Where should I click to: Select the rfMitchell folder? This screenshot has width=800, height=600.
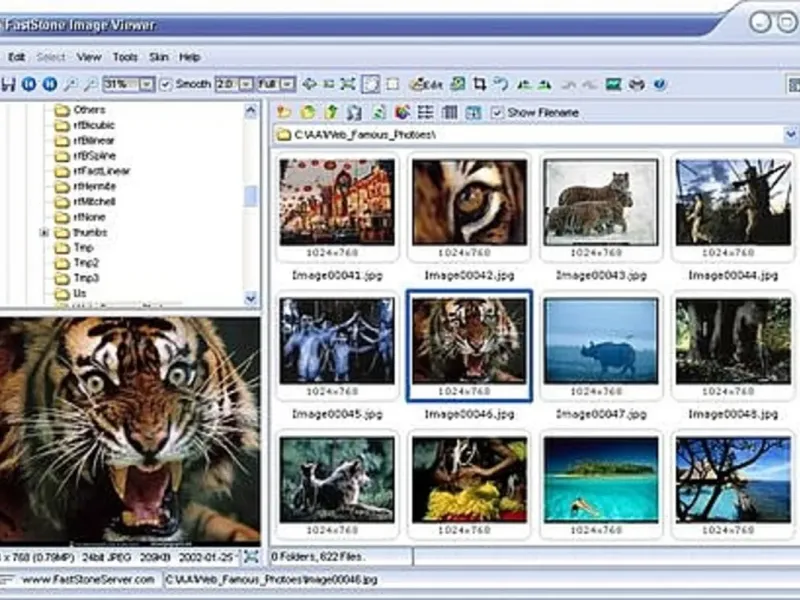click(94, 202)
